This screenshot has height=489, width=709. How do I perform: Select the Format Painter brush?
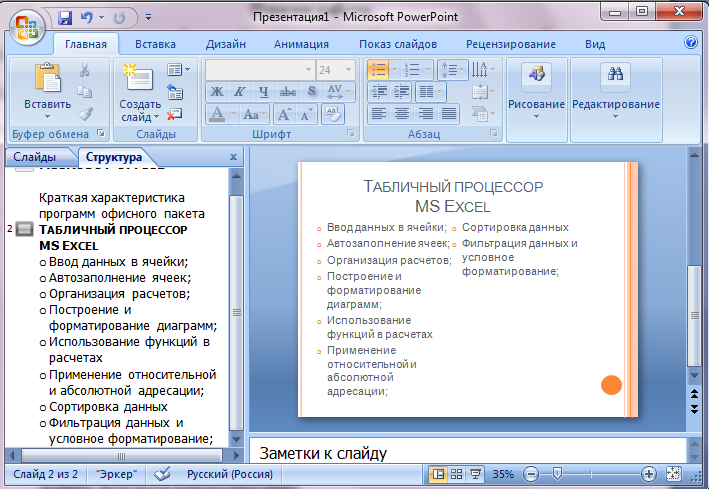(85, 113)
